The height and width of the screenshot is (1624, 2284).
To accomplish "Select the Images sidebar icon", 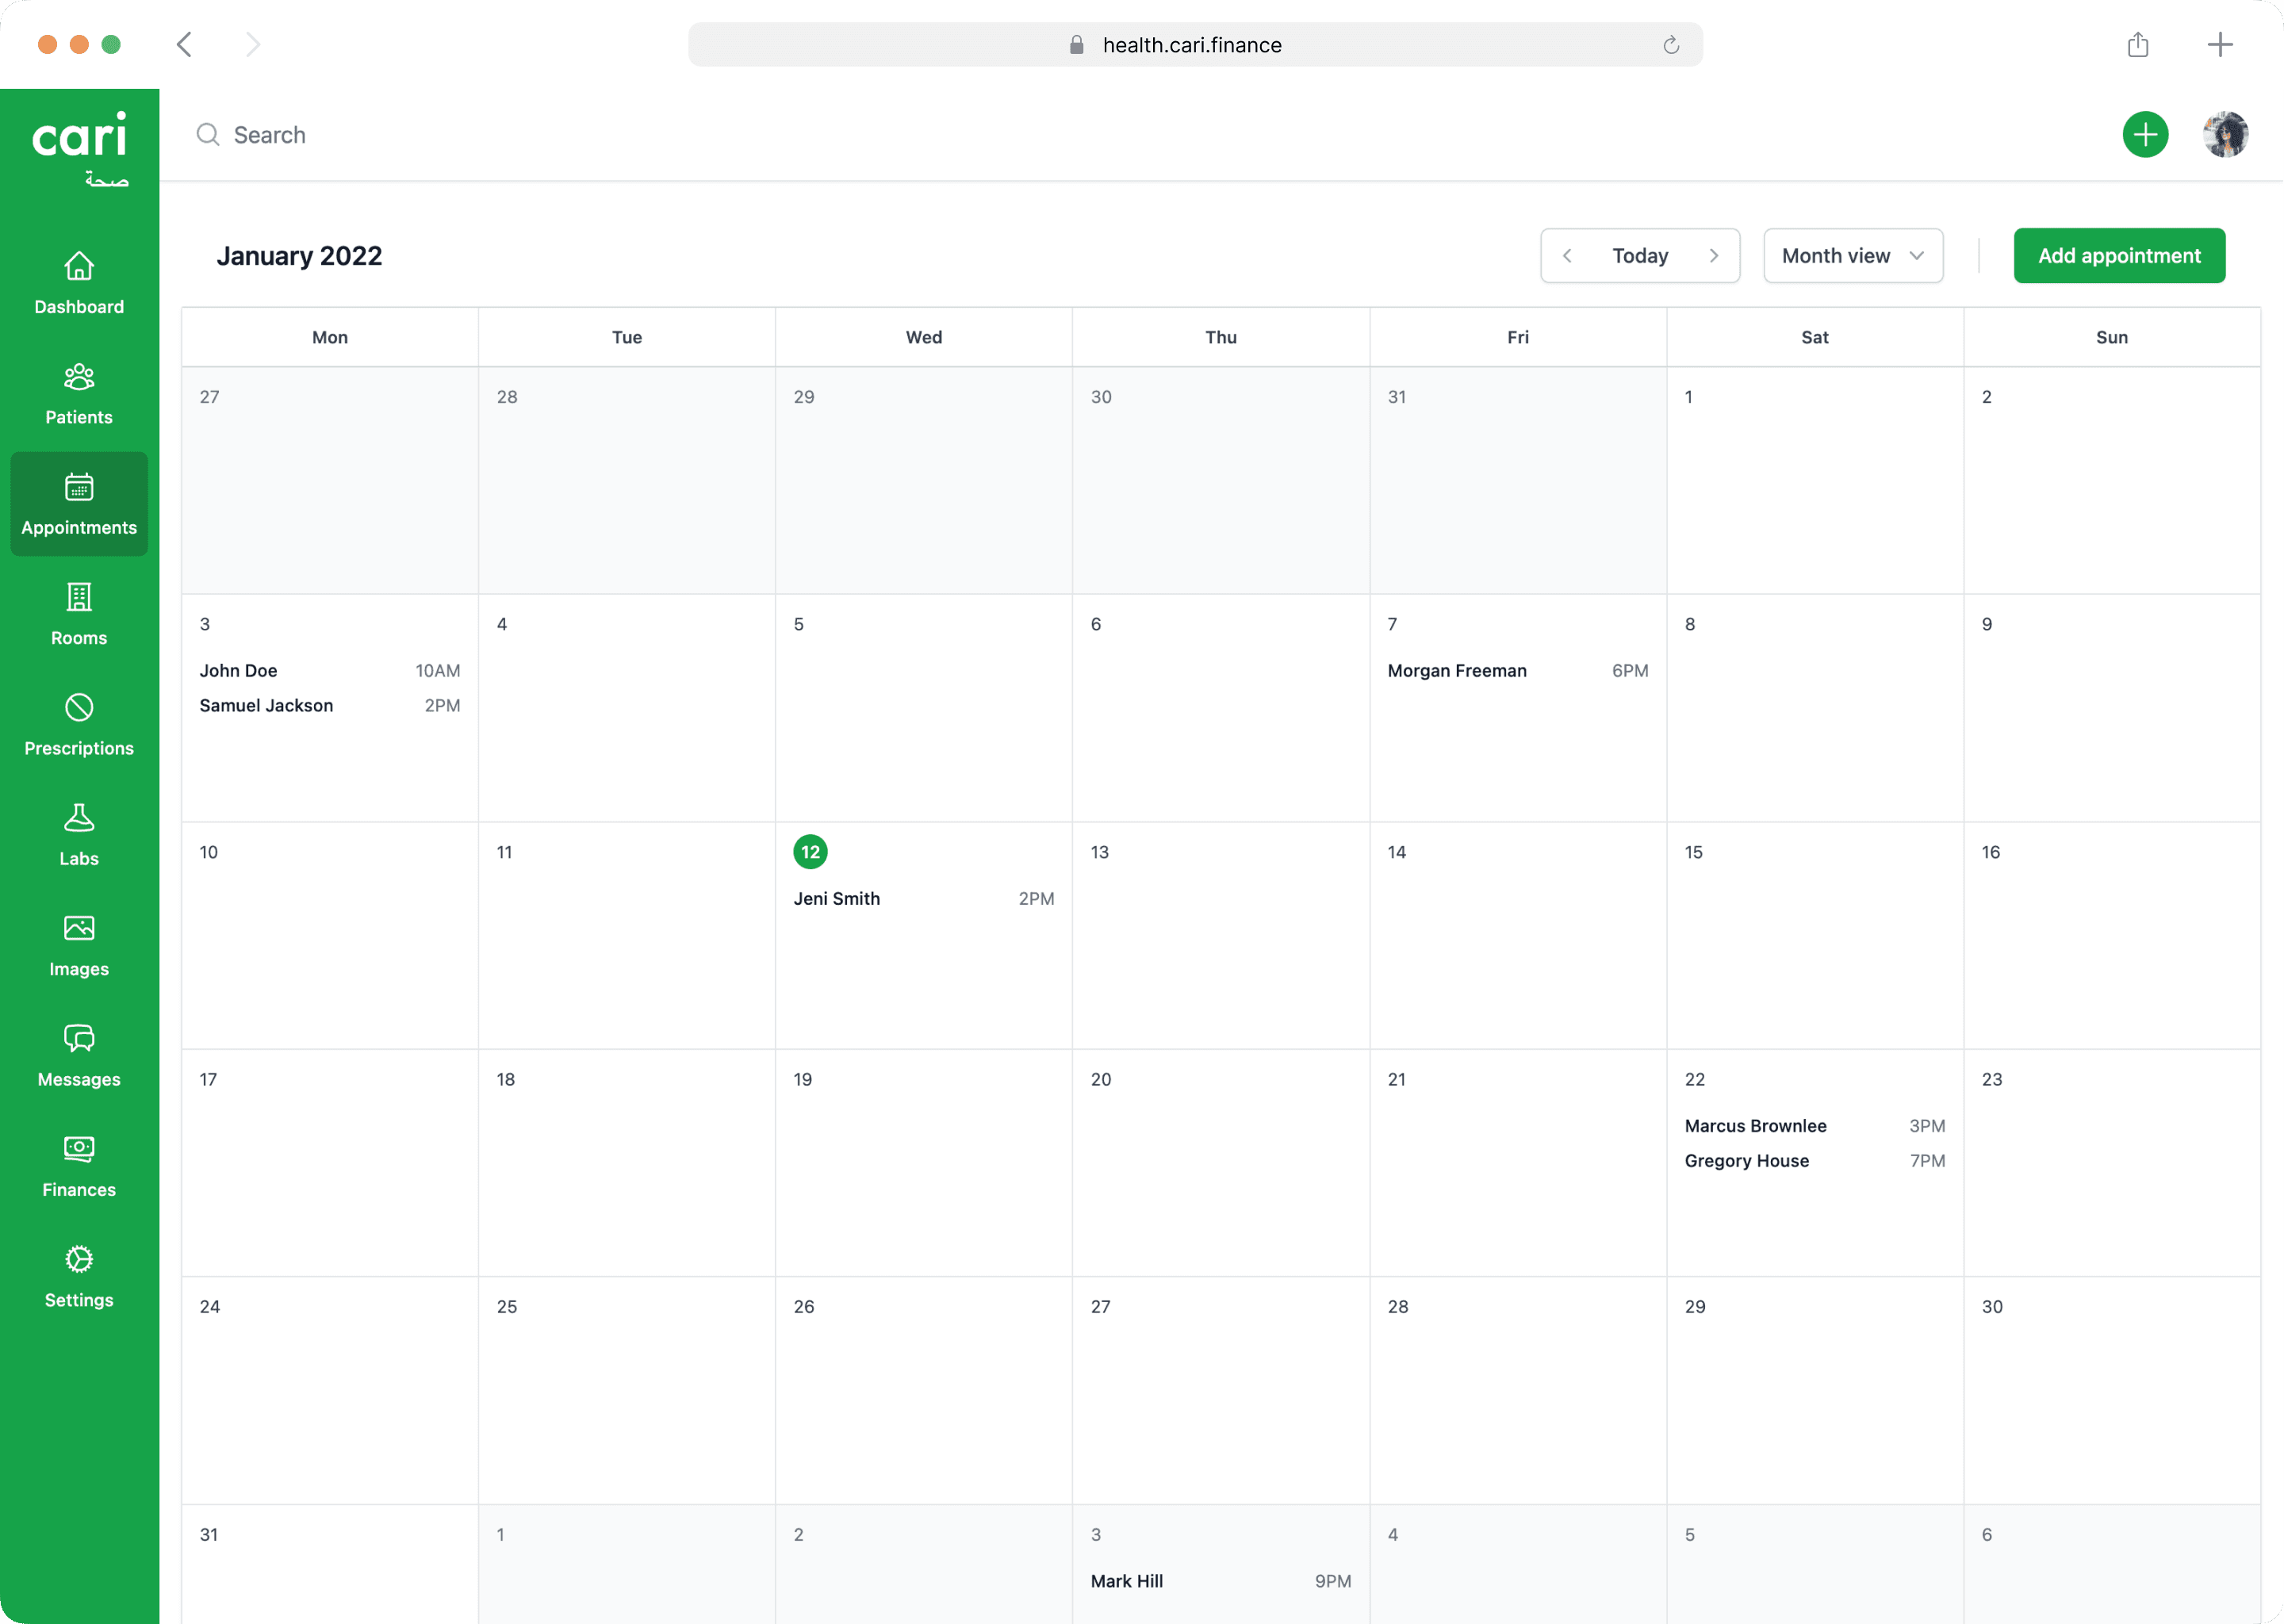I will (78, 944).
